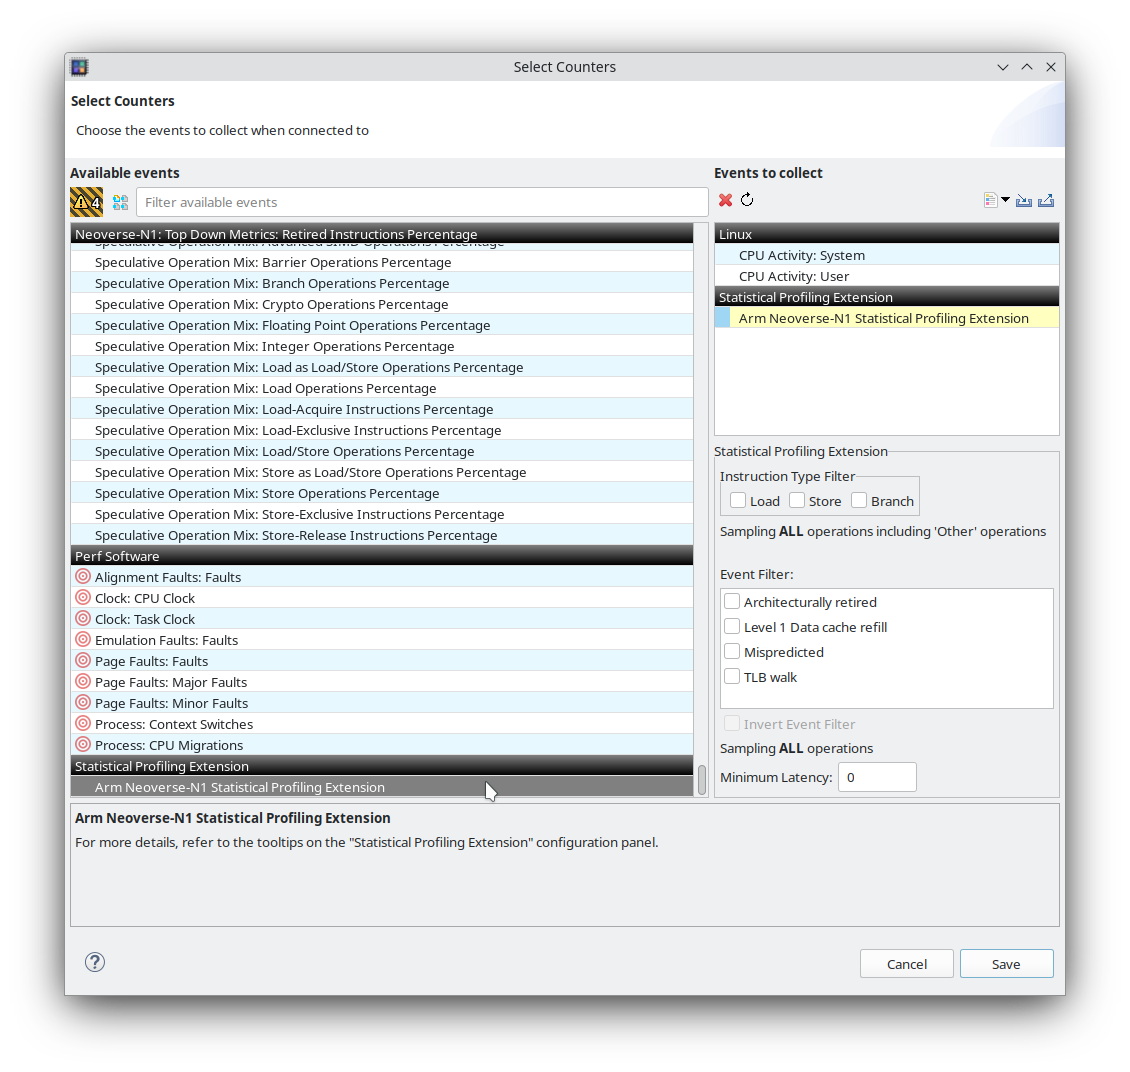Viewport: 1130px width, 1072px height.
Task: Click the refresh icon next to the red X
Action: (746, 199)
